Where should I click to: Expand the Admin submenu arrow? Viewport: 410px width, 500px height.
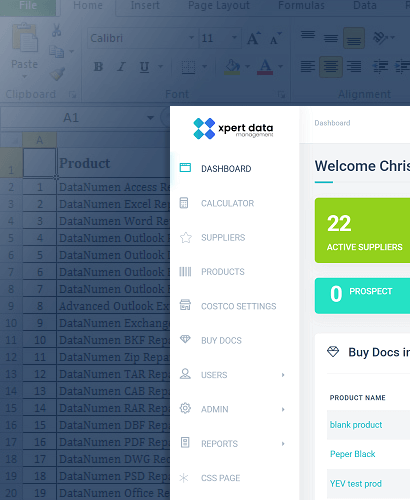283,409
